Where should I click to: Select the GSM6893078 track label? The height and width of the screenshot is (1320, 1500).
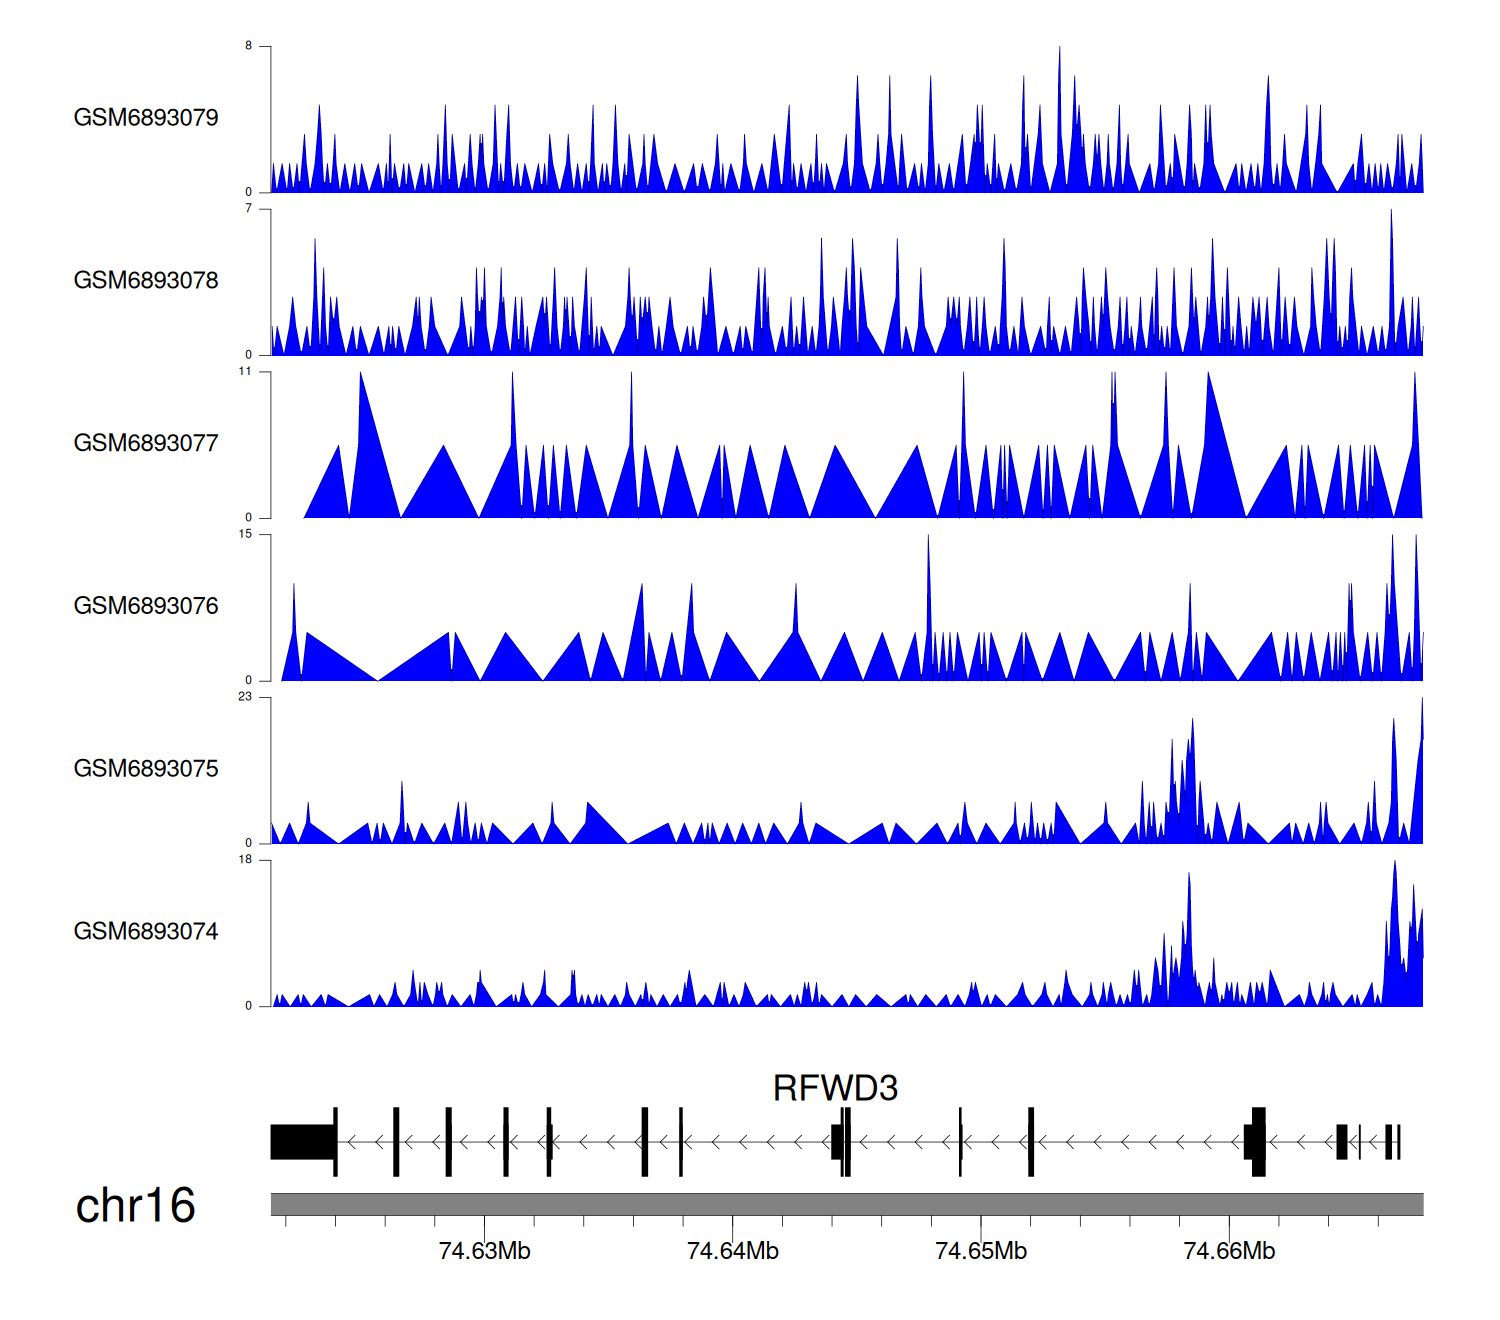tap(146, 281)
